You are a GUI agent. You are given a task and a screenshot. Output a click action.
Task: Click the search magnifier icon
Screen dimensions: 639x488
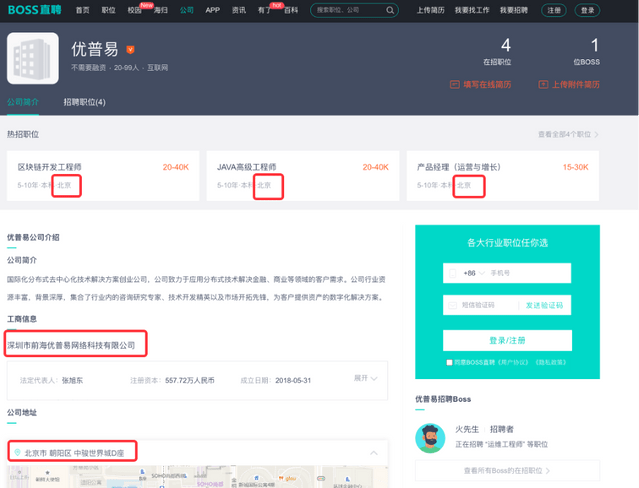[x=390, y=10]
